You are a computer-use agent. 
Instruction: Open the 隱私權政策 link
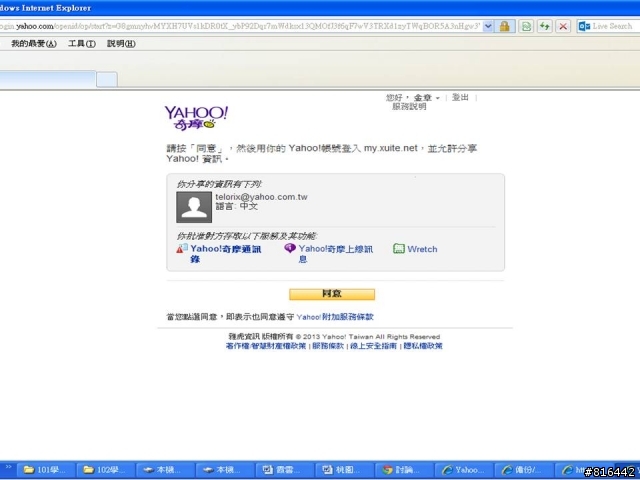pos(423,346)
